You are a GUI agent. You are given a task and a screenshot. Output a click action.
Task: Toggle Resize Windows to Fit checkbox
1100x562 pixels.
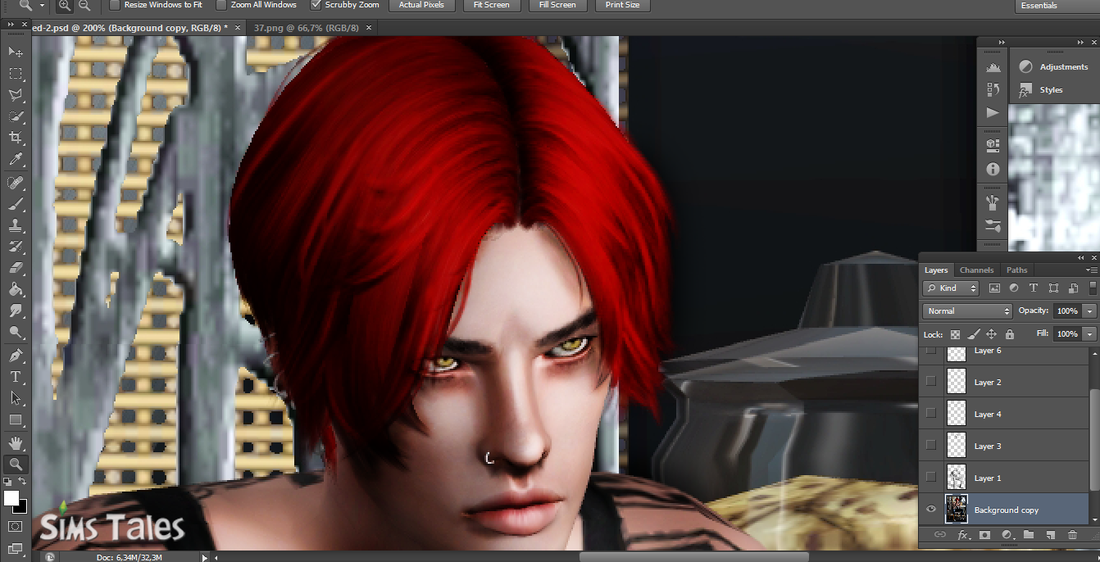click(x=115, y=5)
